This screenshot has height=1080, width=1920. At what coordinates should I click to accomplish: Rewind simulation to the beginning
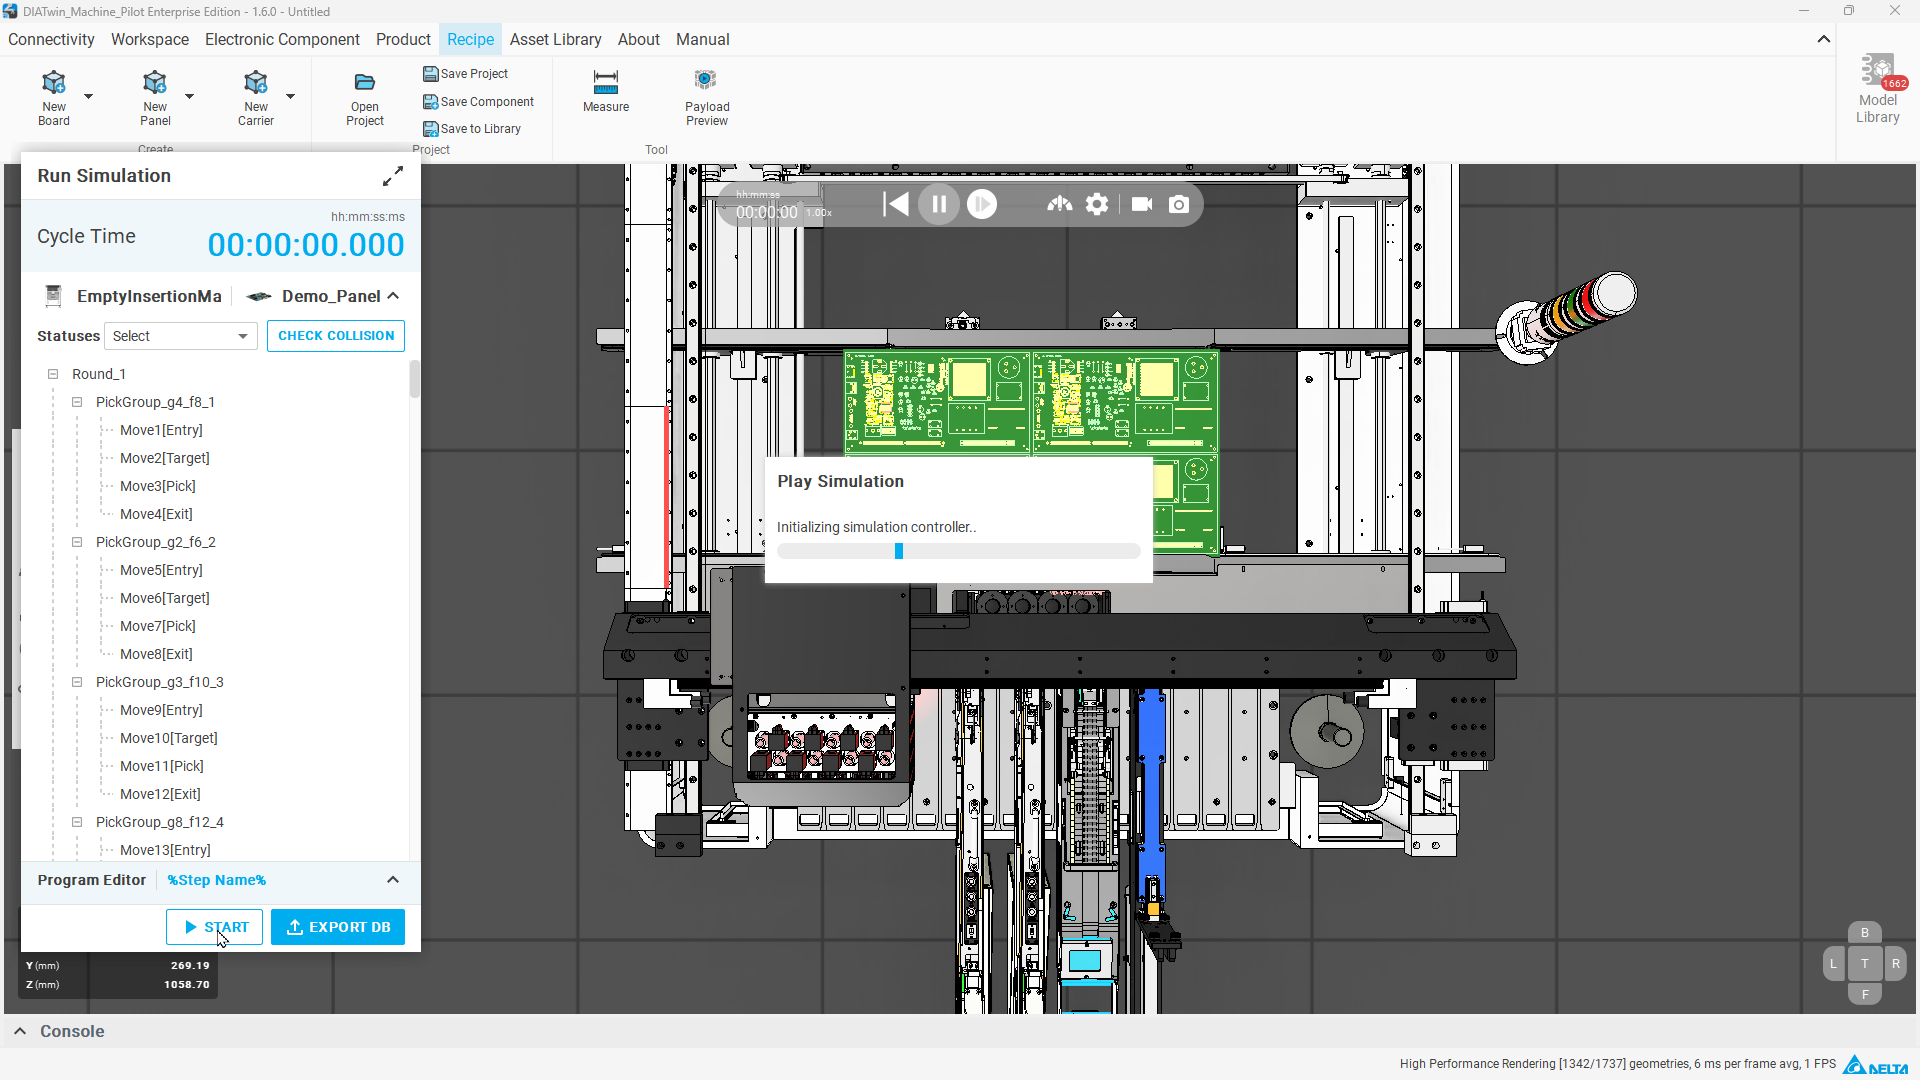896,204
